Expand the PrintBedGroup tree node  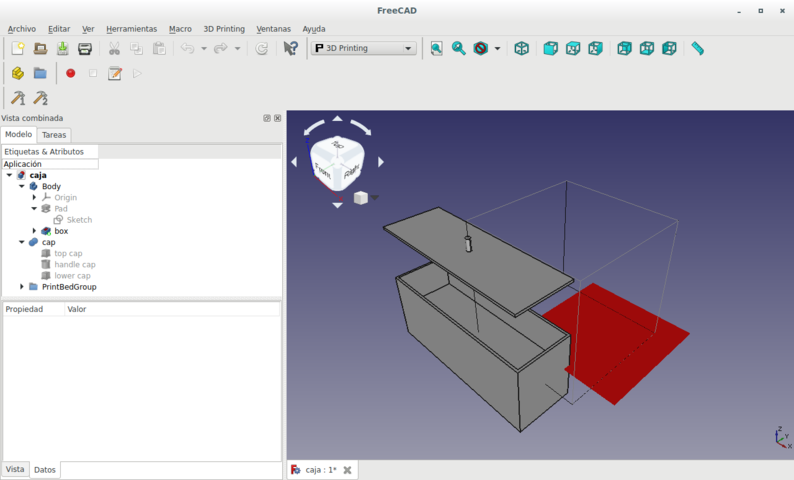coord(22,286)
